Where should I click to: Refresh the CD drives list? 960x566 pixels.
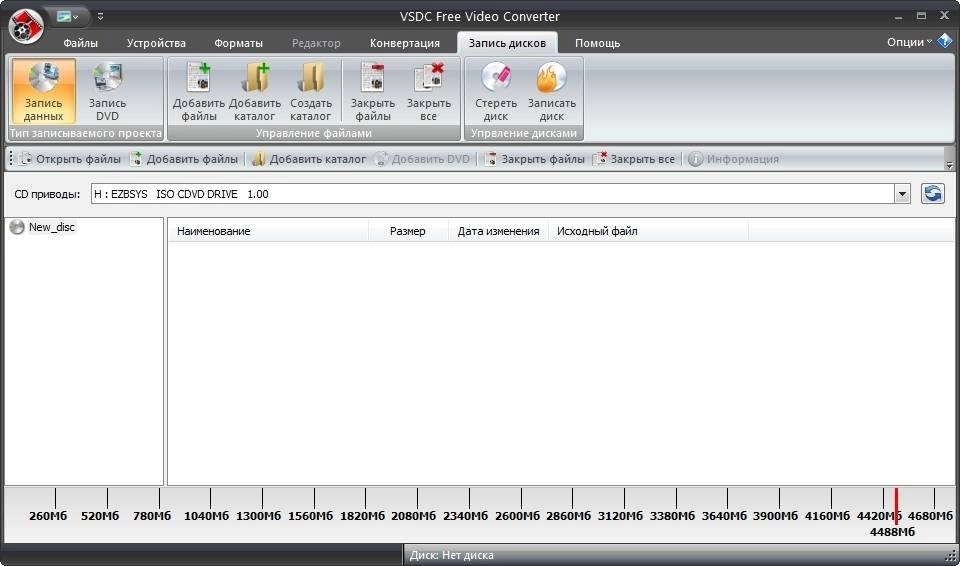[932, 194]
